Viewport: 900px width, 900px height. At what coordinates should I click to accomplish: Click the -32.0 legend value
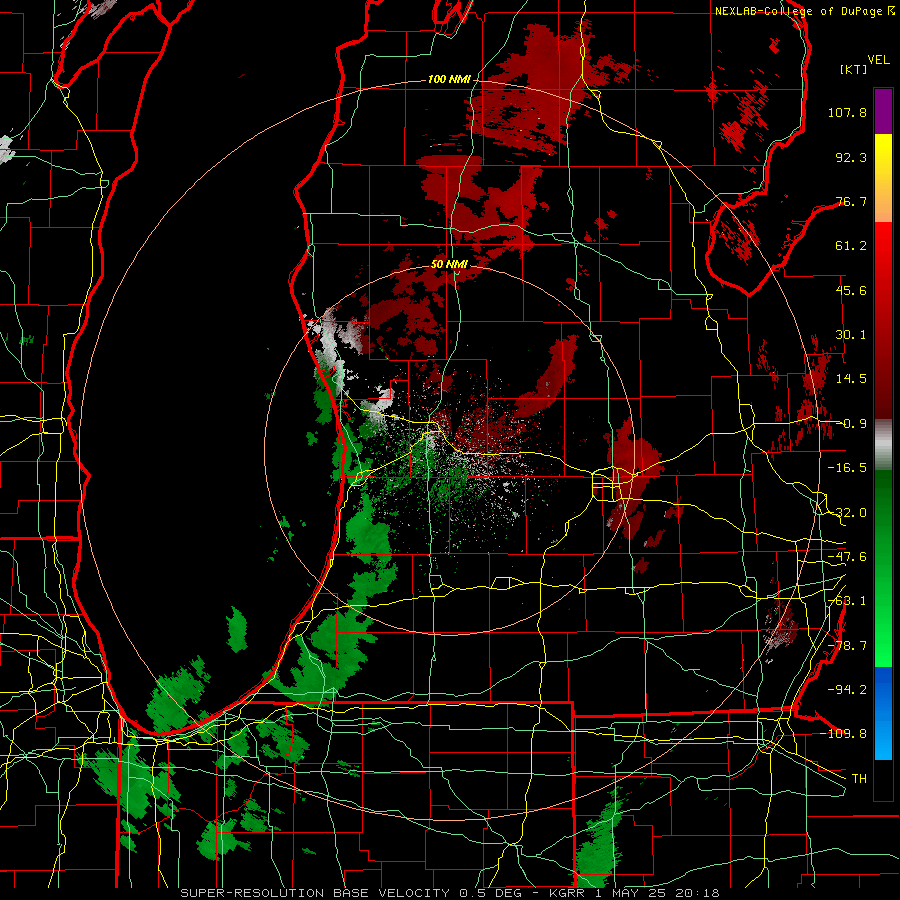847,513
